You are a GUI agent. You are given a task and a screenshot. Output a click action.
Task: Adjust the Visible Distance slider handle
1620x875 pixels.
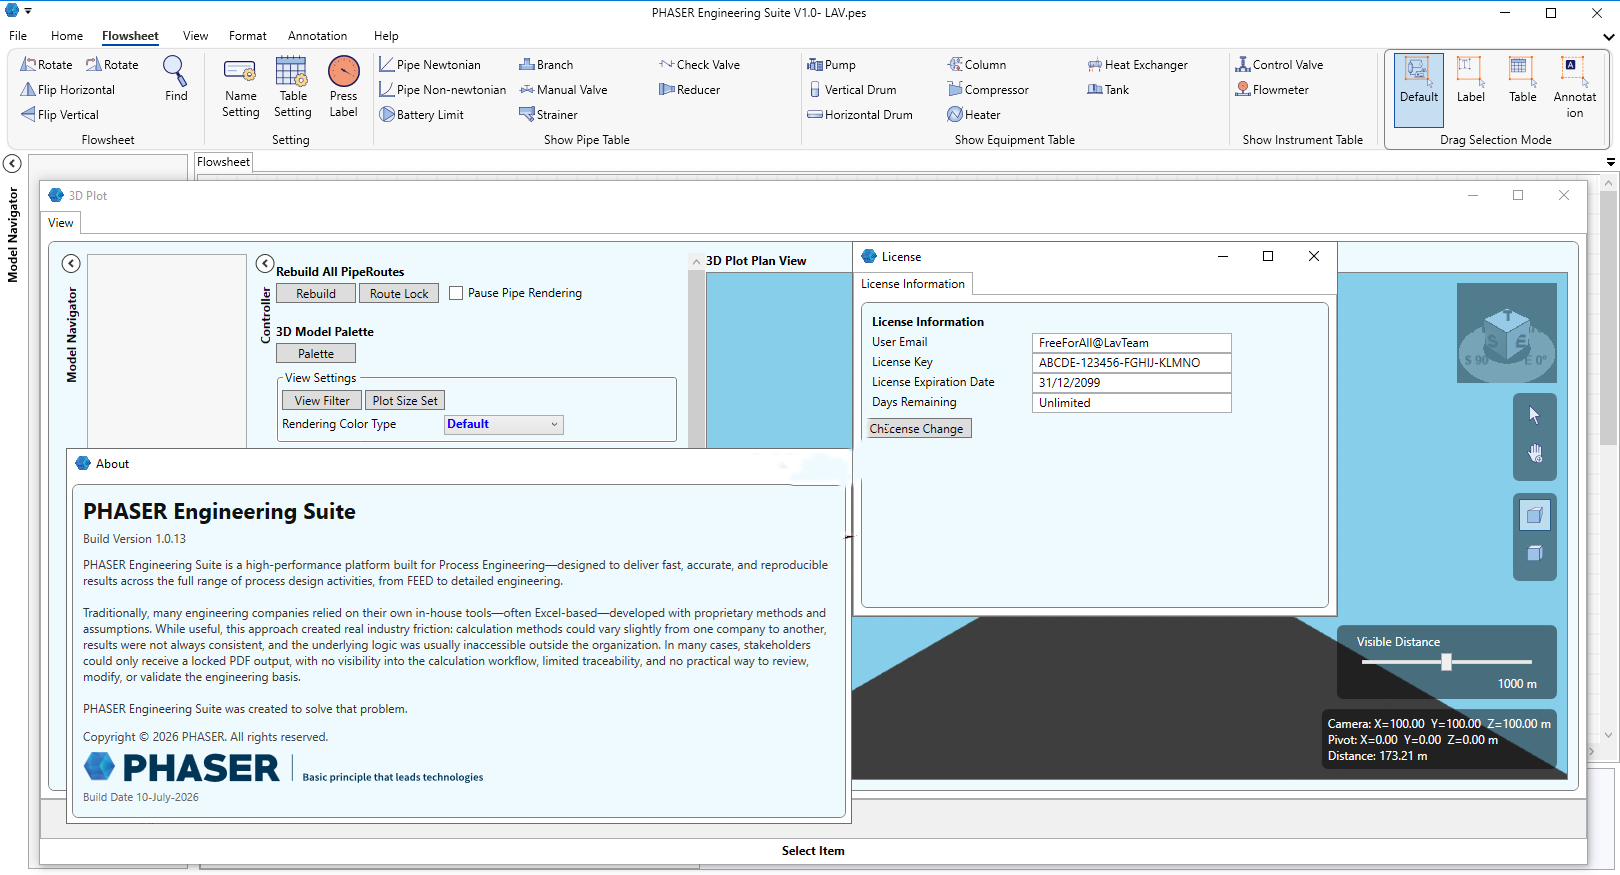(x=1446, y=662)
